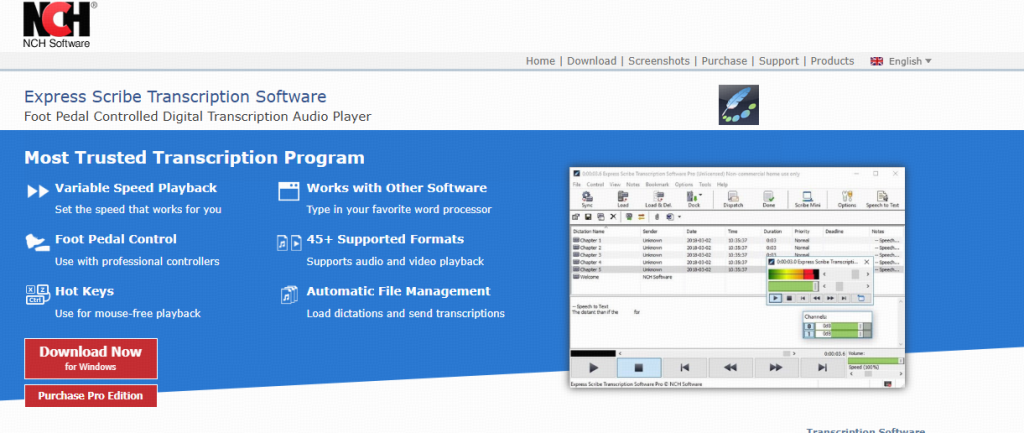
Task: Open the Purchase page link
Action: (x=724, y=61)
